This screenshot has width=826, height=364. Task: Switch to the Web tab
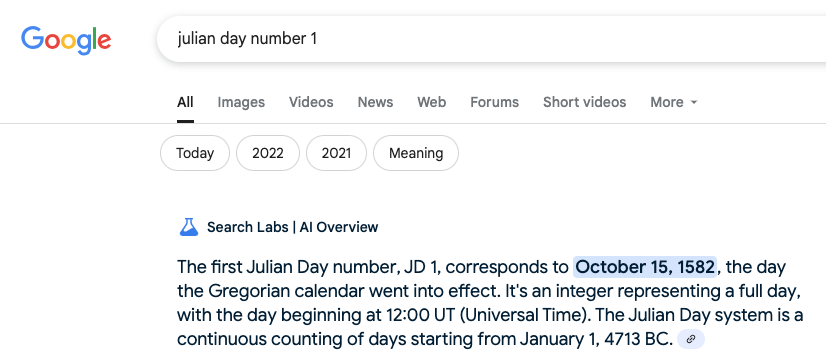pos(431,102)
